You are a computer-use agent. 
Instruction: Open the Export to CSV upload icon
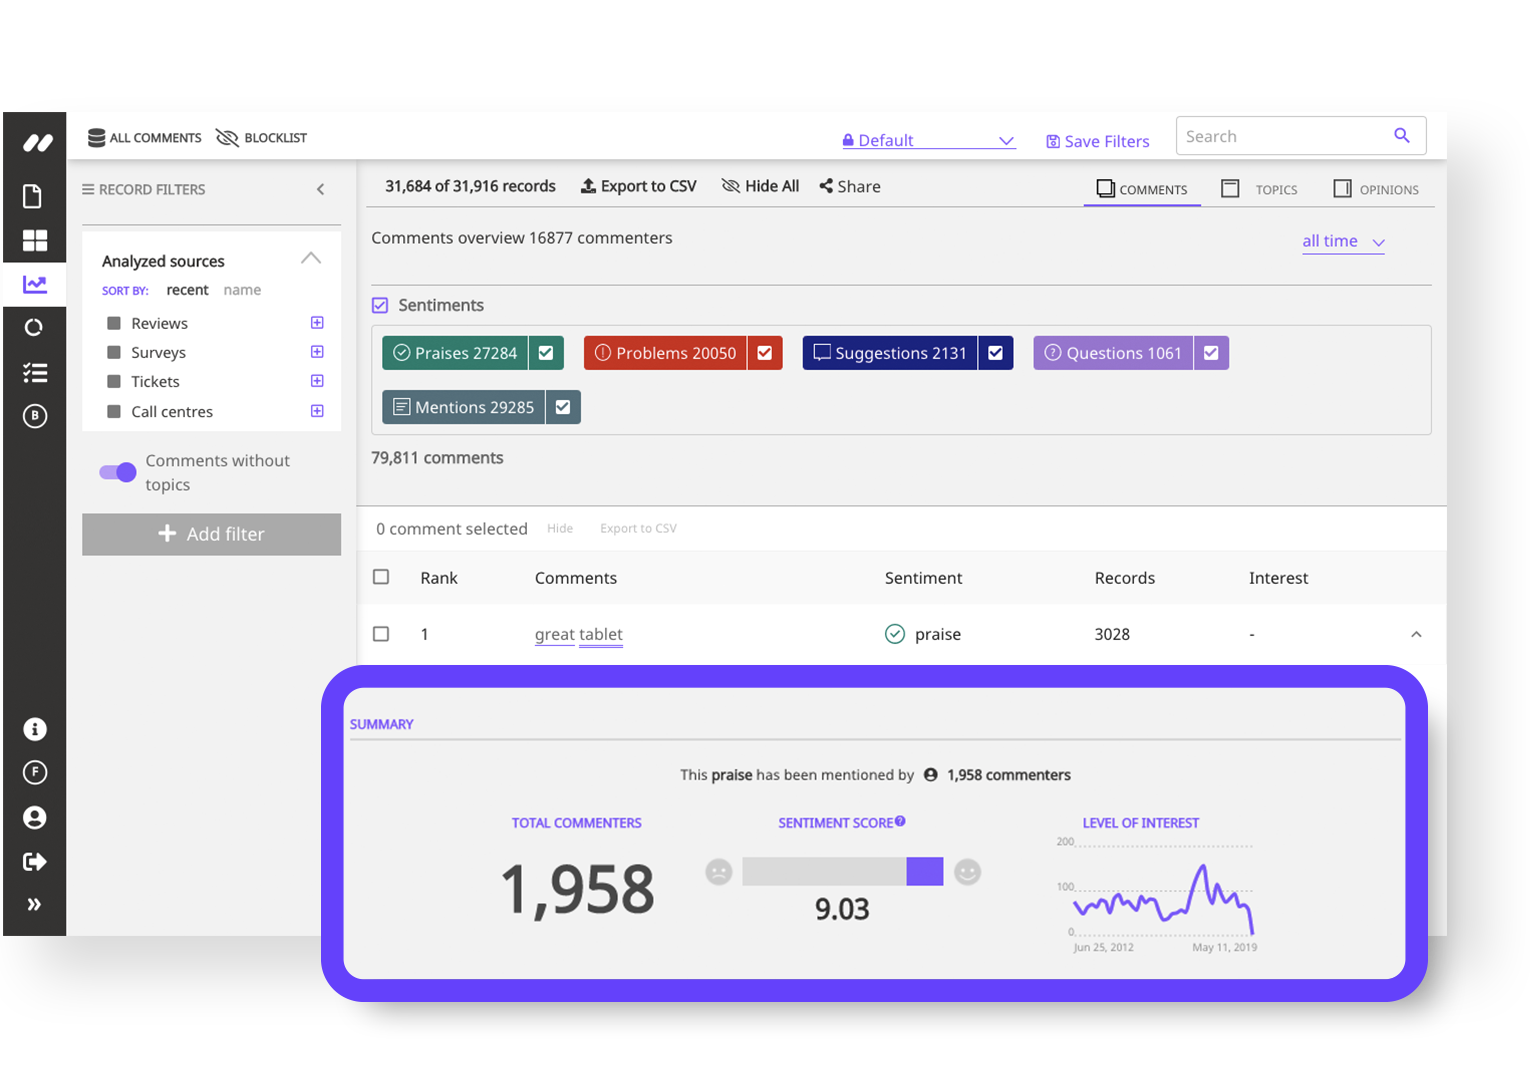coord(588,185)
